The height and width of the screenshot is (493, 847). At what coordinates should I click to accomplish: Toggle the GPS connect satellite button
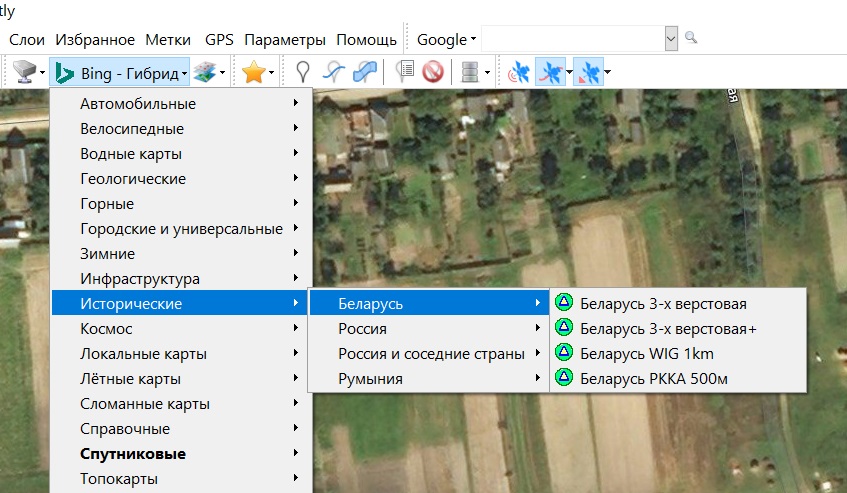pos(517,72)
